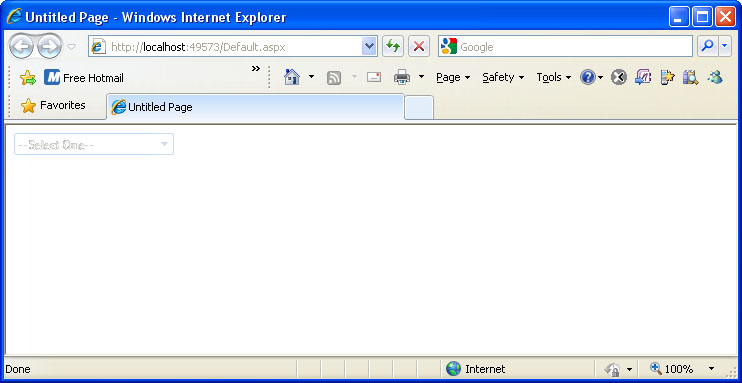Click the red Stop loading button
Viewport: 742px width, 383px height.
419,46
